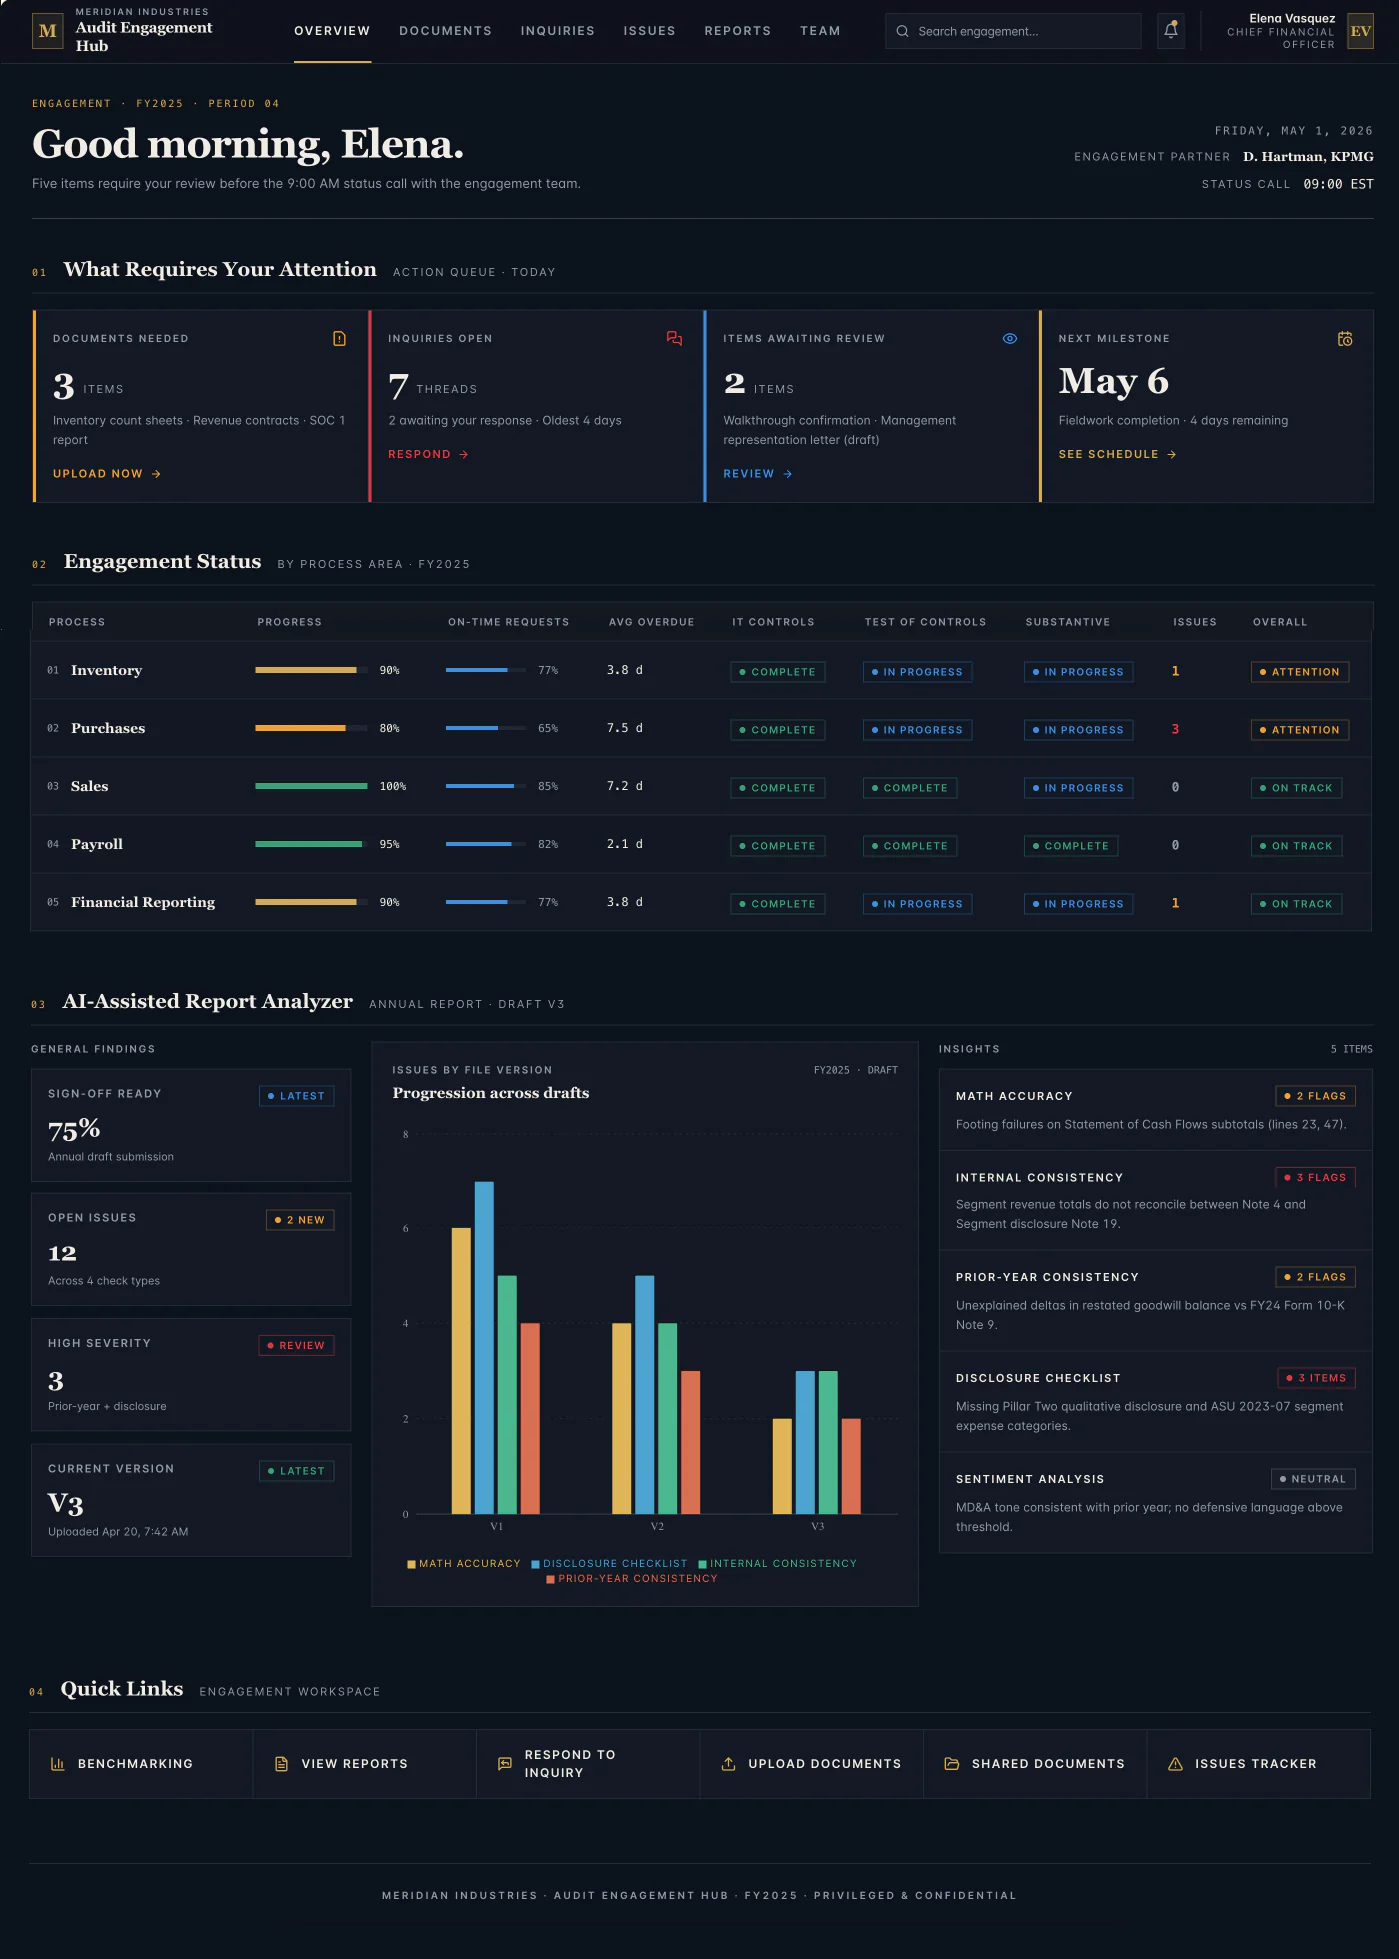Click the Financial Reporting row name

(143, 902)
